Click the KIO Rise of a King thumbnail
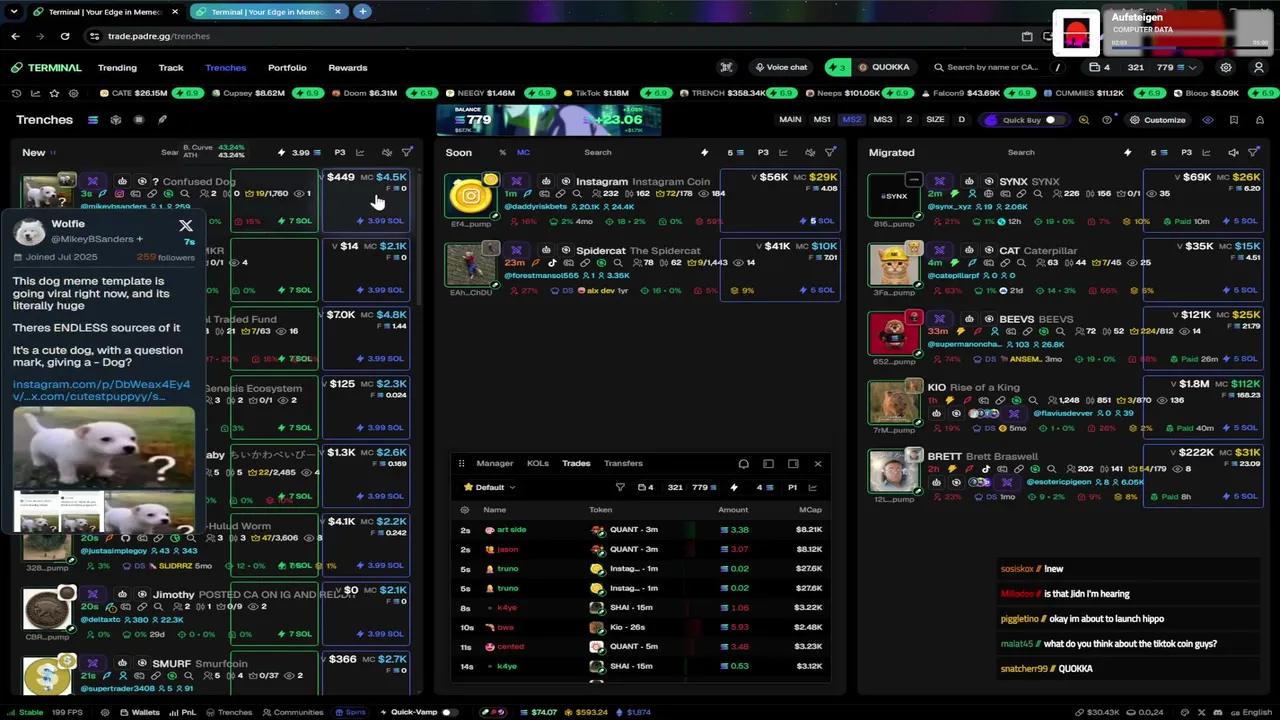Viewport: 1280px width, 720px height. click(x=893, y=402)
